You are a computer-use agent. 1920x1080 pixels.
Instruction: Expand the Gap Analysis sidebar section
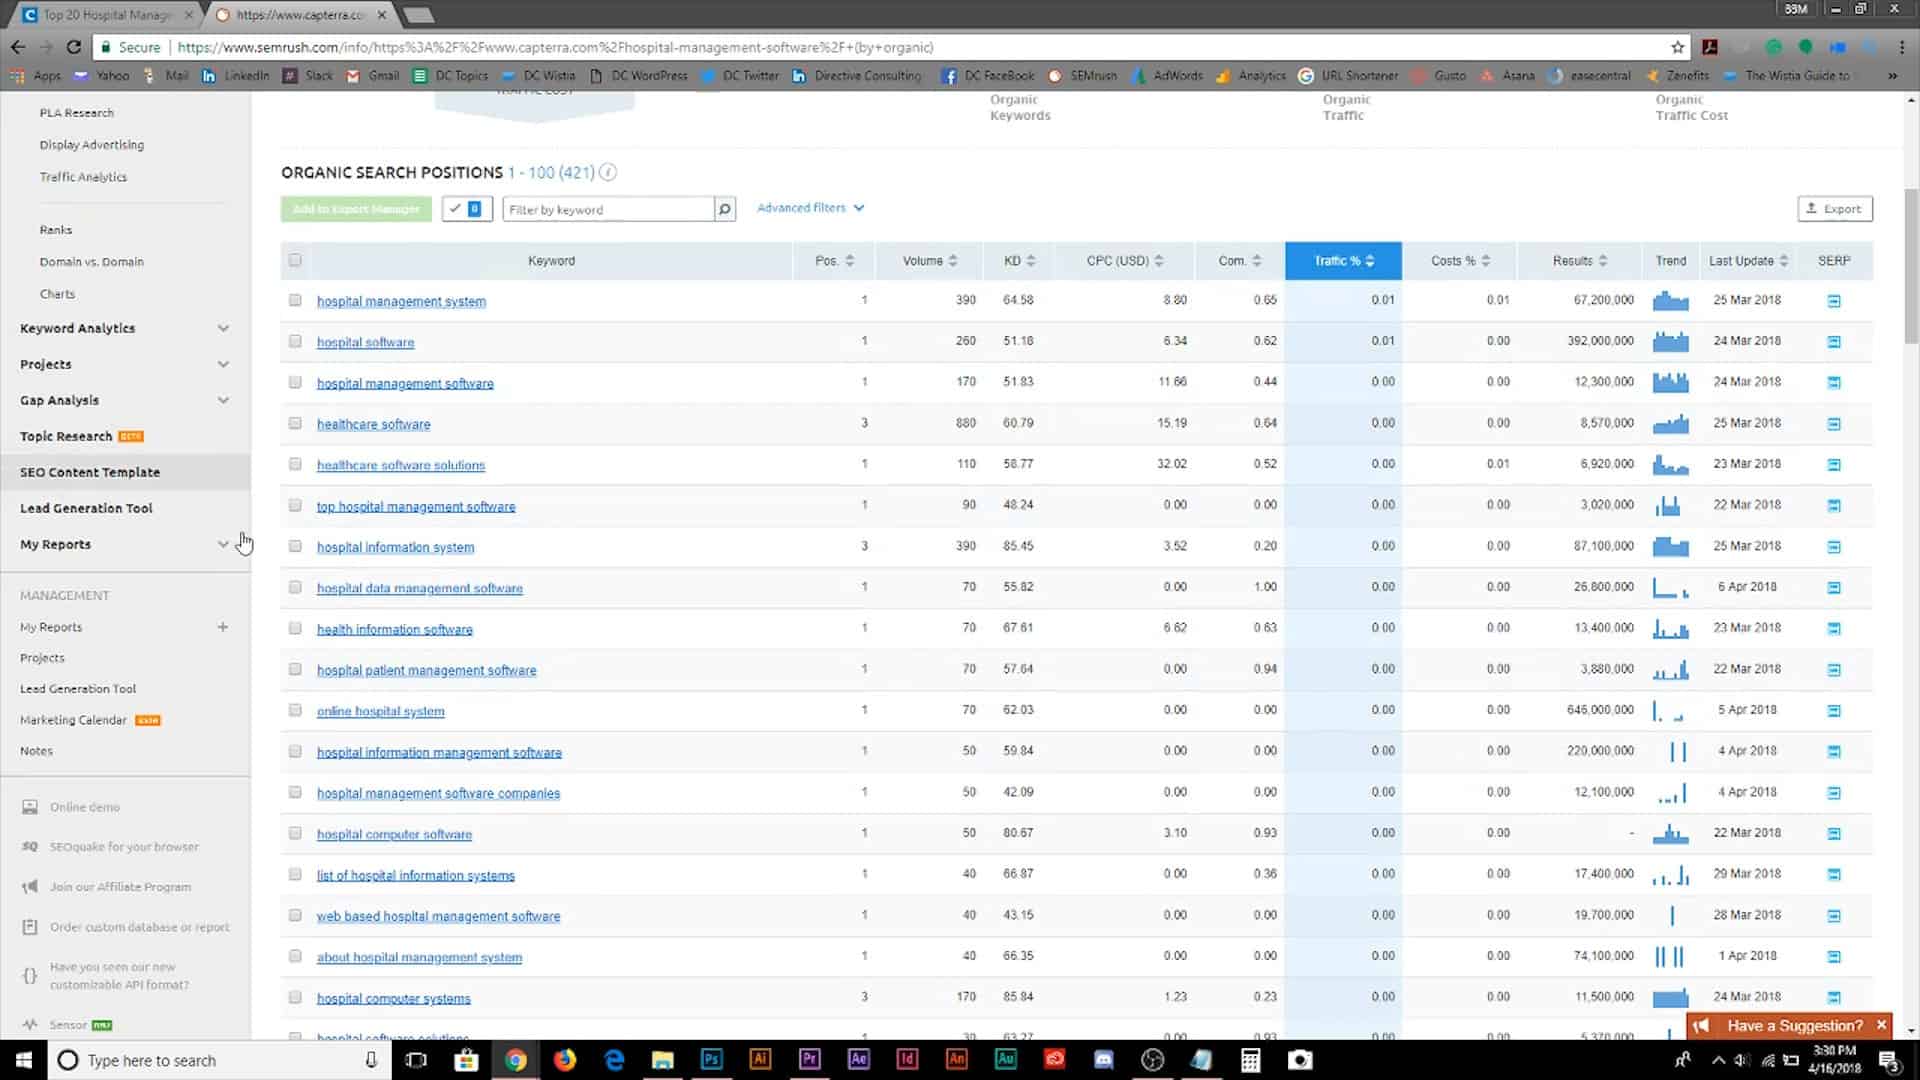(223, 400)
